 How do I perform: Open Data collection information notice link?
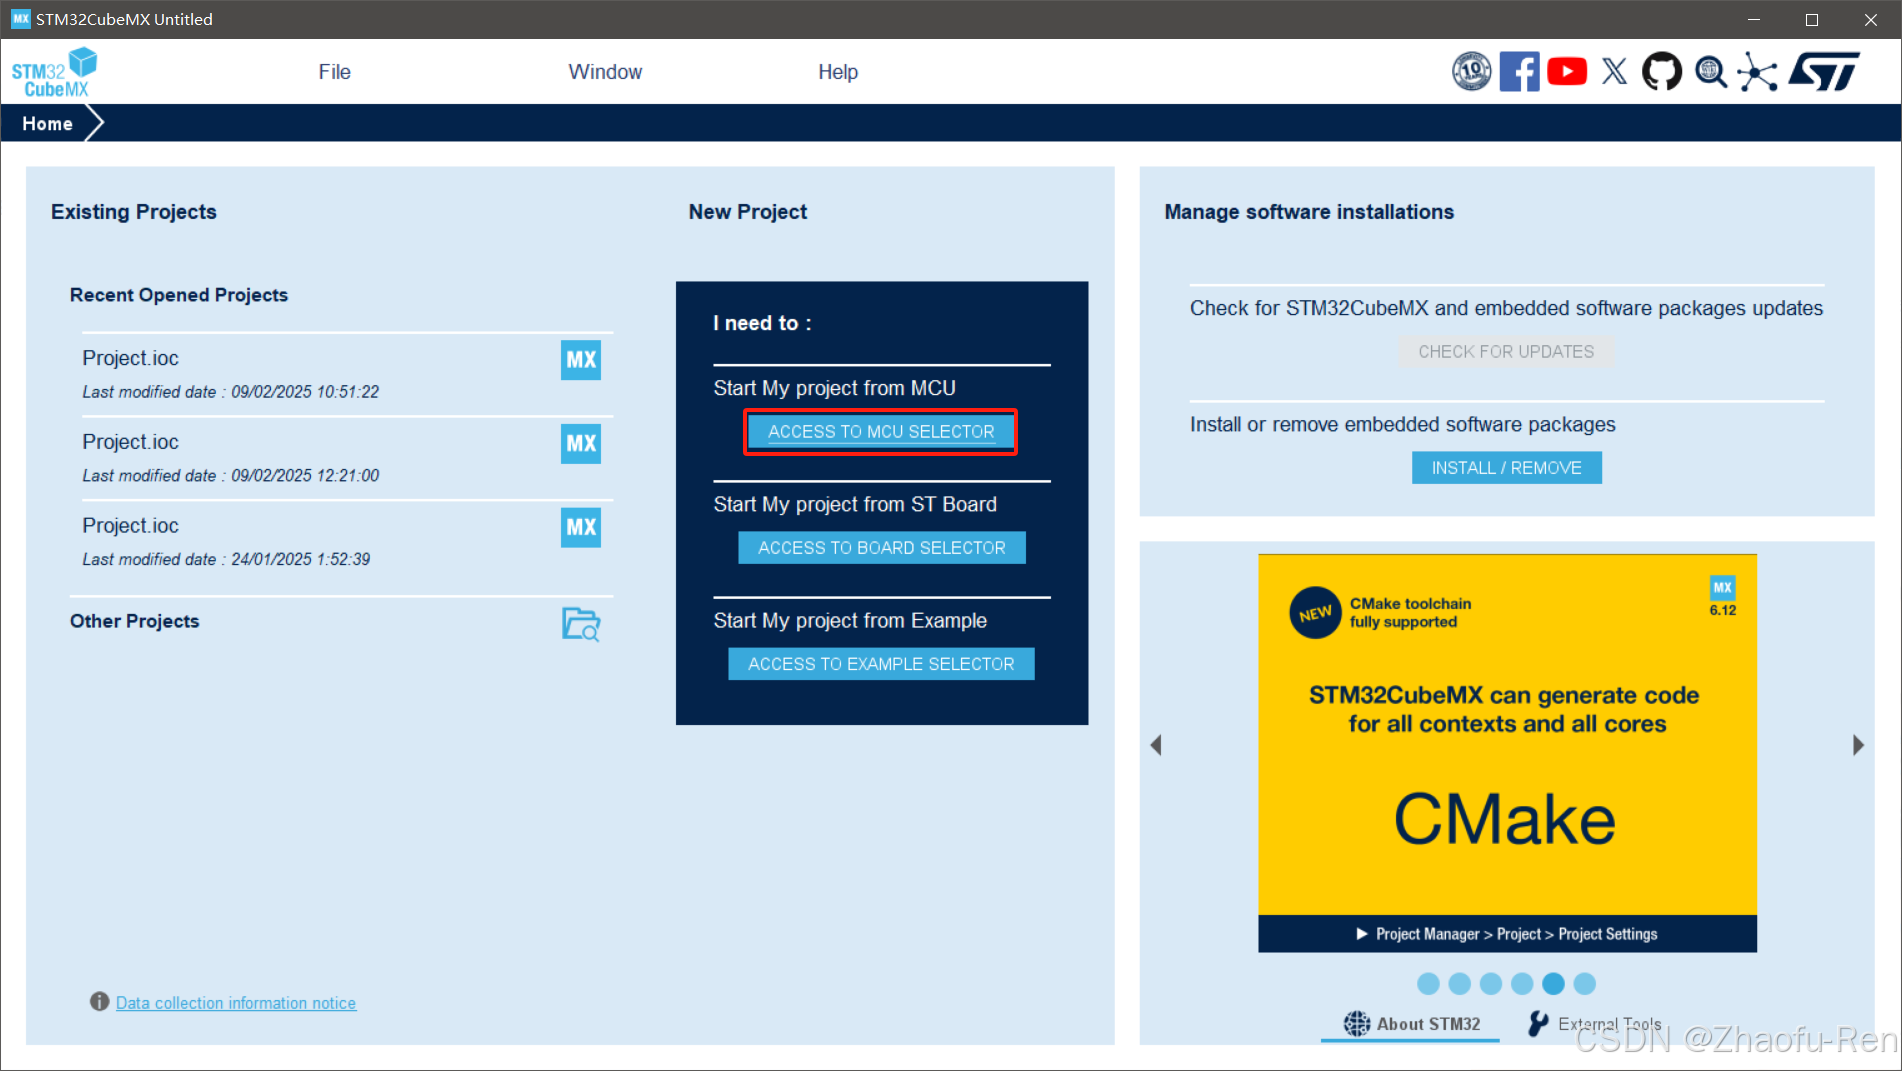[x=236, y=1003]
